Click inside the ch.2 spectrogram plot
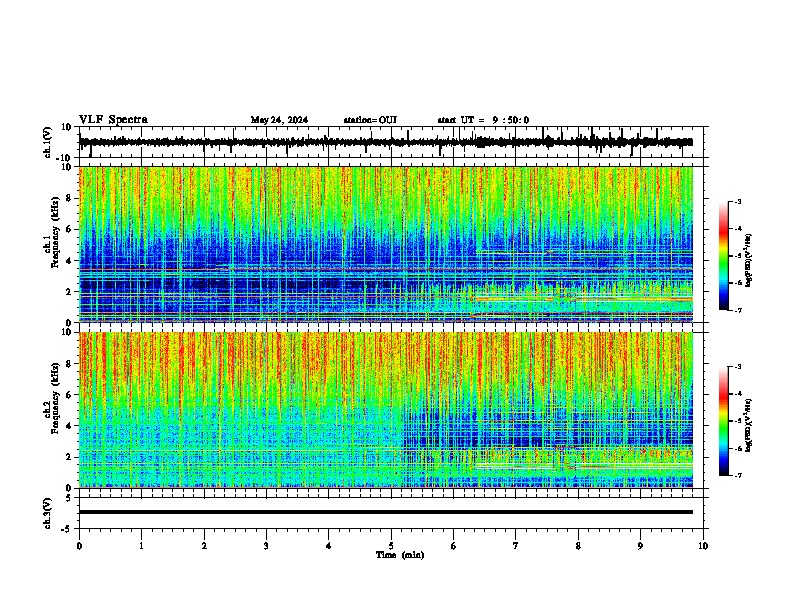This screenshot has width=792, height=612. 385,410
